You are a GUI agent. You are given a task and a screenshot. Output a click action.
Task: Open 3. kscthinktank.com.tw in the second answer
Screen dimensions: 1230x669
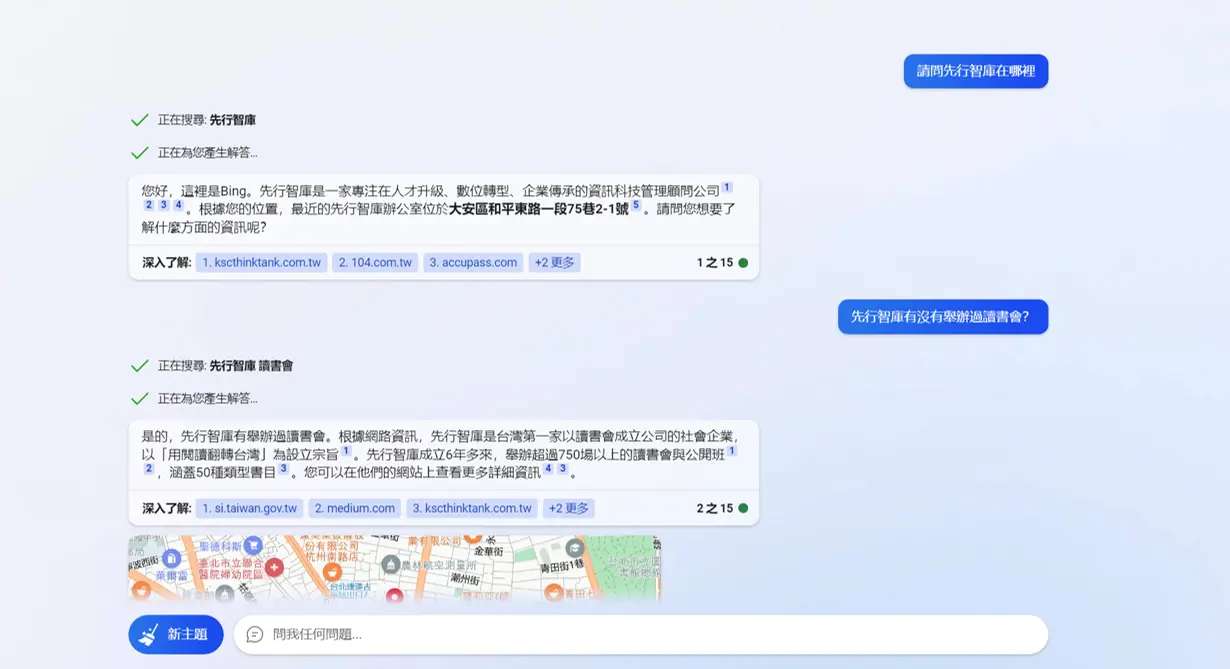(472, 508)
